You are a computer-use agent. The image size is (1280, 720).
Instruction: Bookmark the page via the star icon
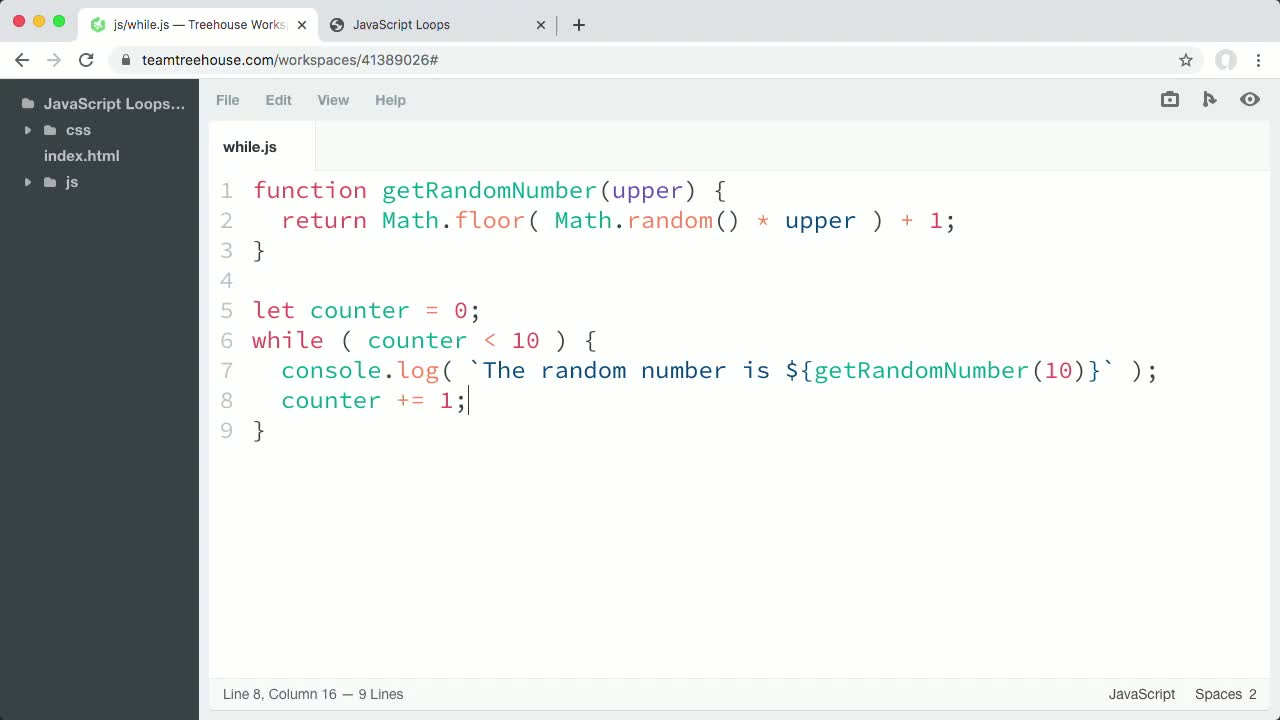[x=1186, y=60]
